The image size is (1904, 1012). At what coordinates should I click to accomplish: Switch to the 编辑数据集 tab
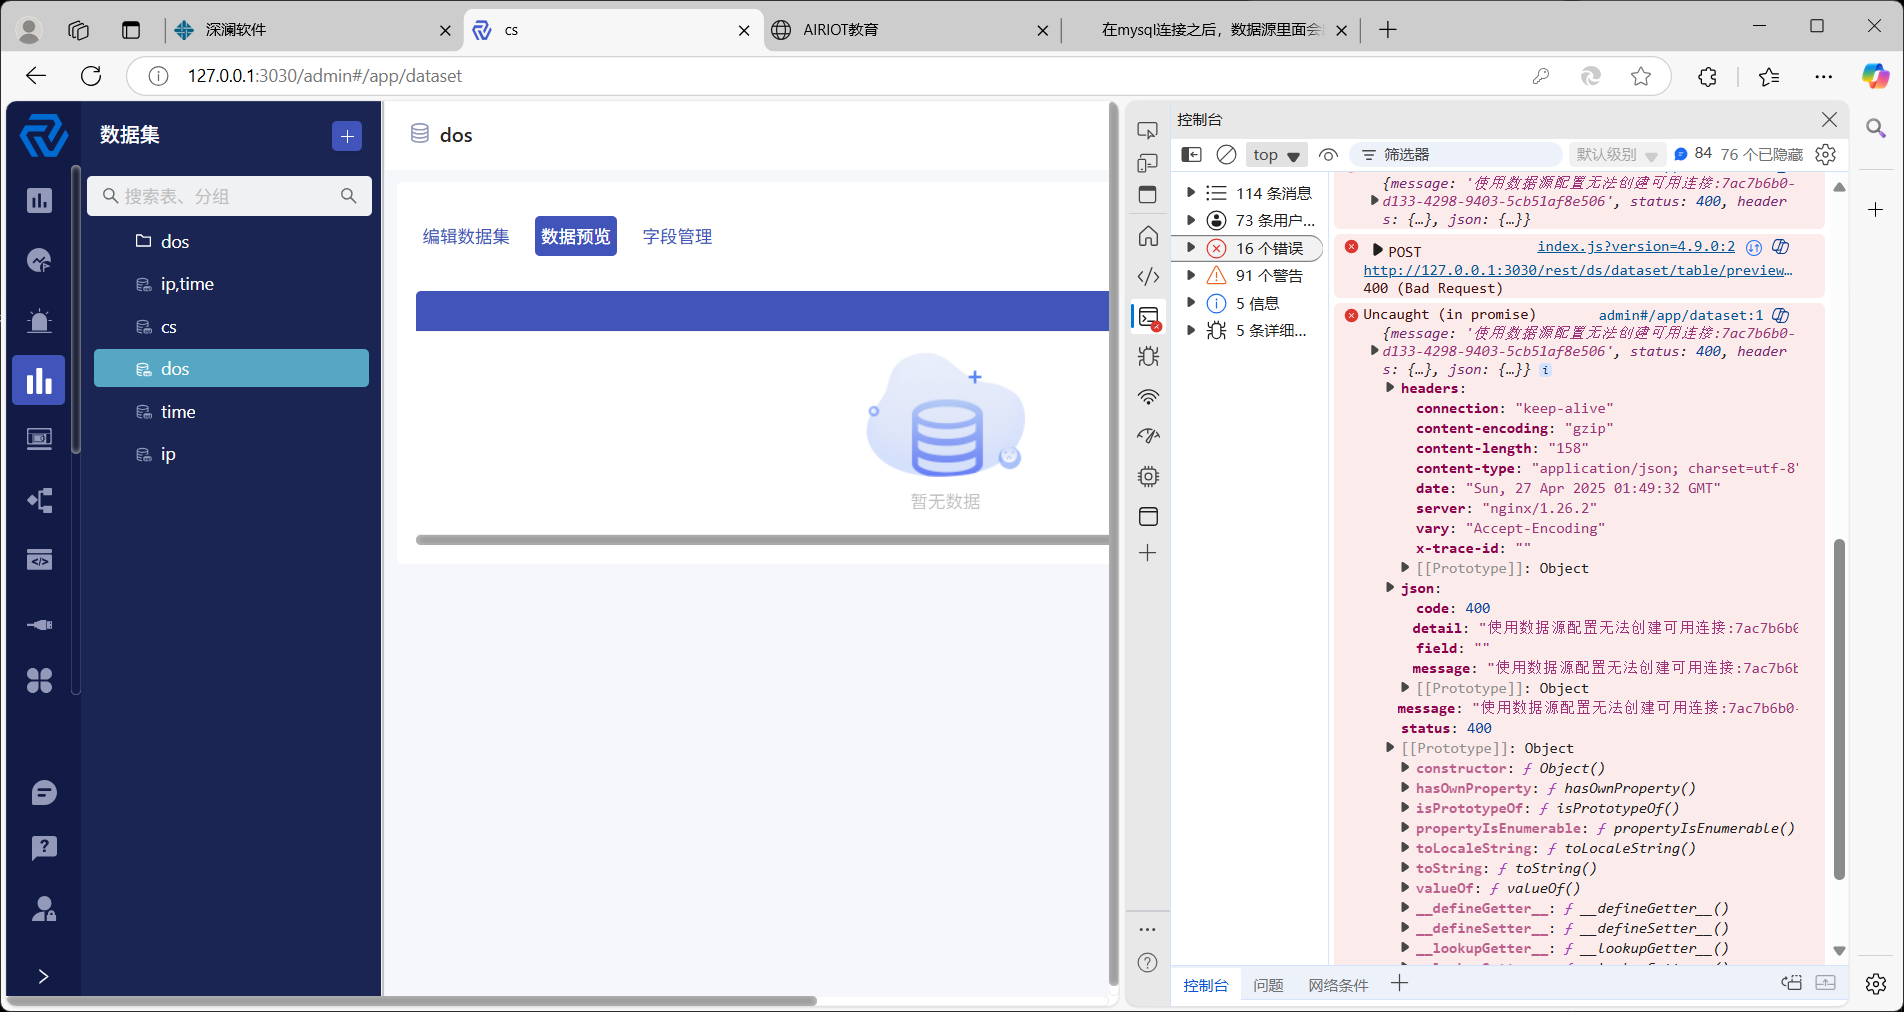coord(466,237)
